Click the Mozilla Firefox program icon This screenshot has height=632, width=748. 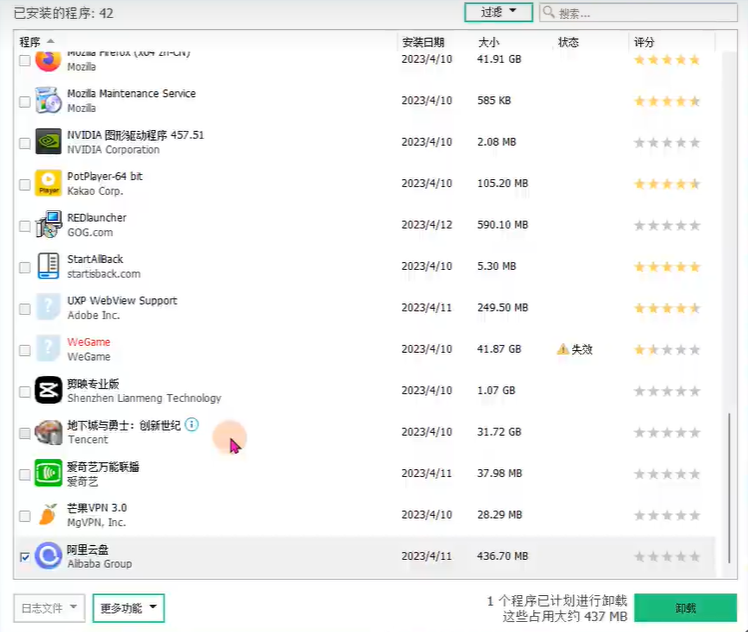coord(48,61)
